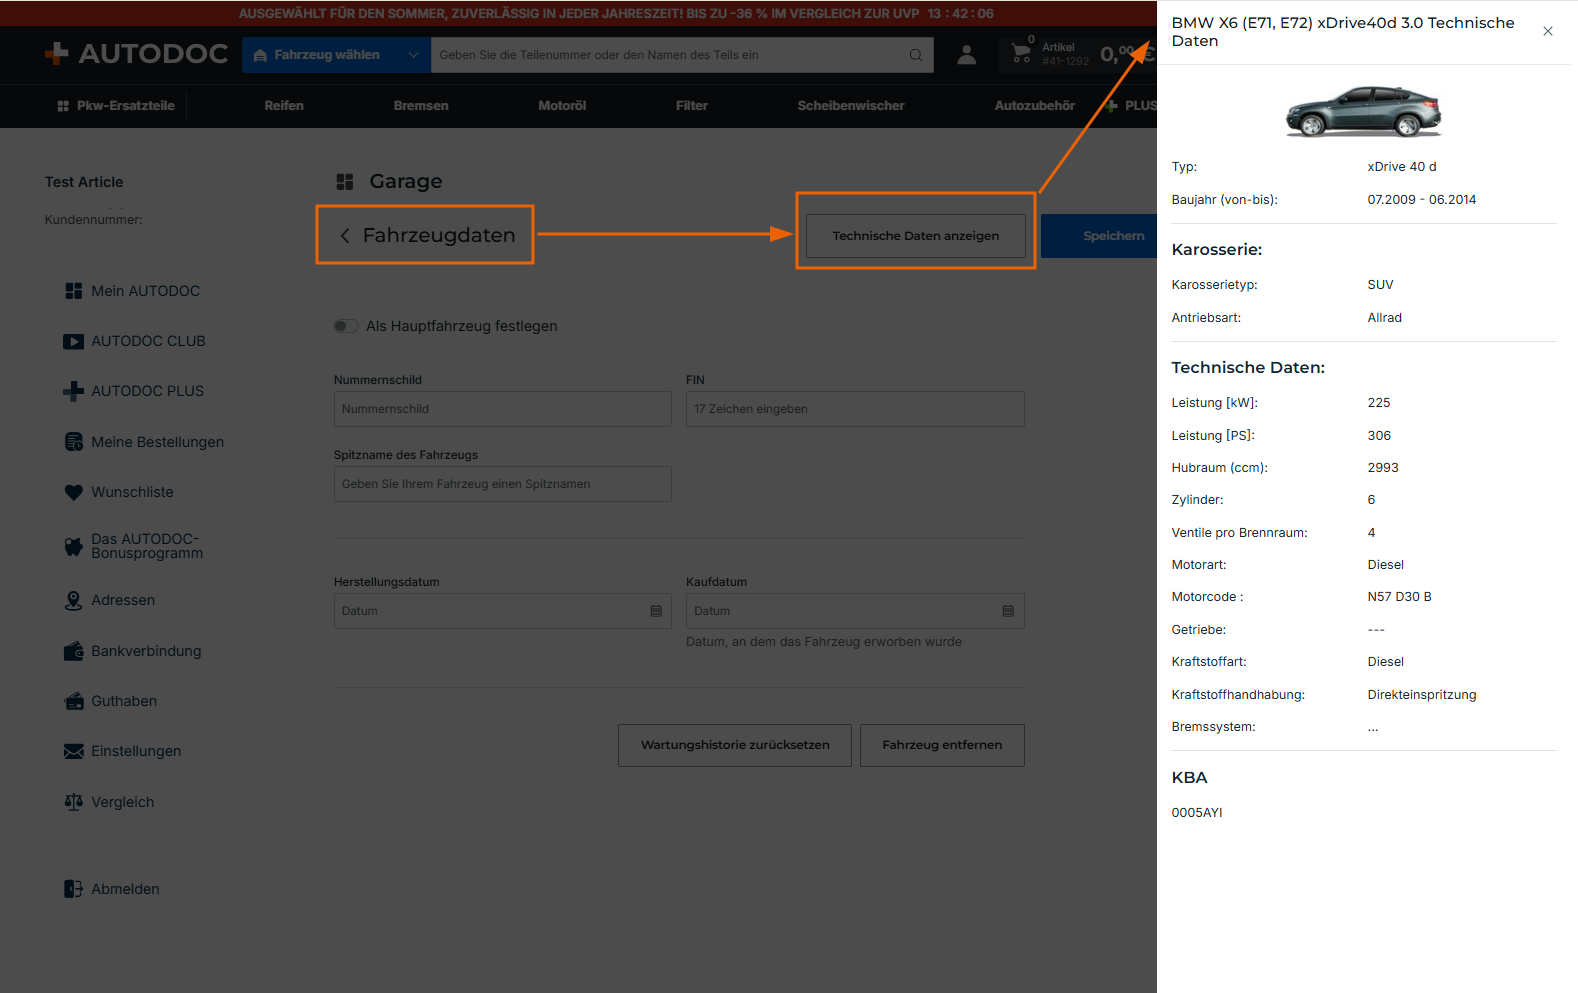Open the user account icon

[x=966, y=55]
